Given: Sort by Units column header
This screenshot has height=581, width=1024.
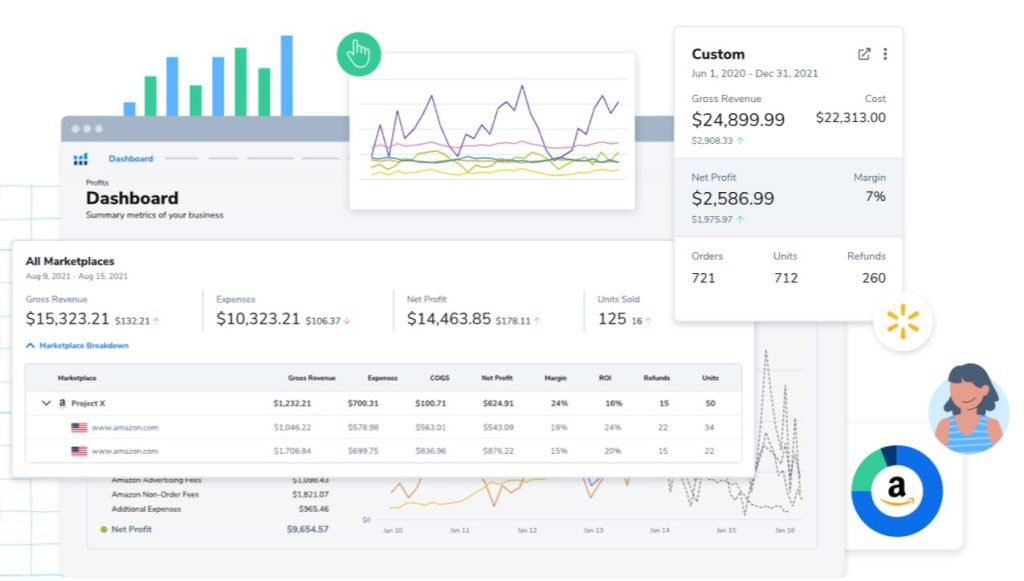Looking at the screenshot, I should click(710, 378).
